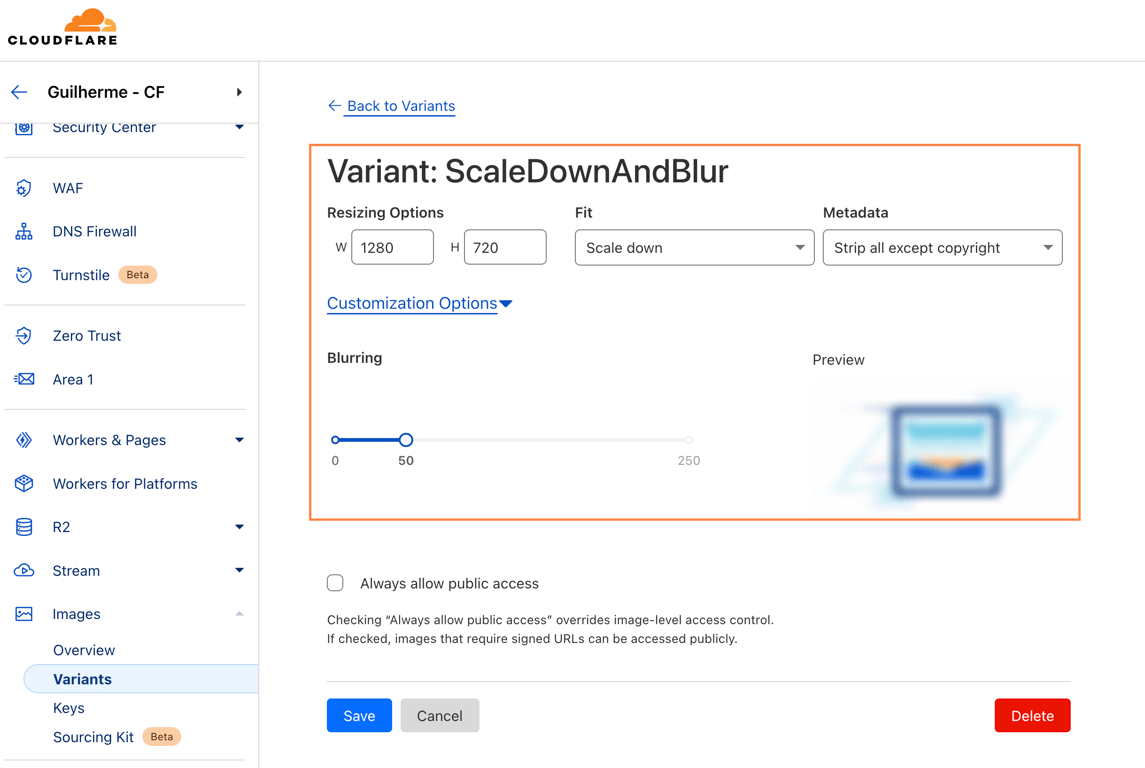Click the DNS Firewall network icon
Viewport: 1145px width, 768px height.
tap(24, 232)
